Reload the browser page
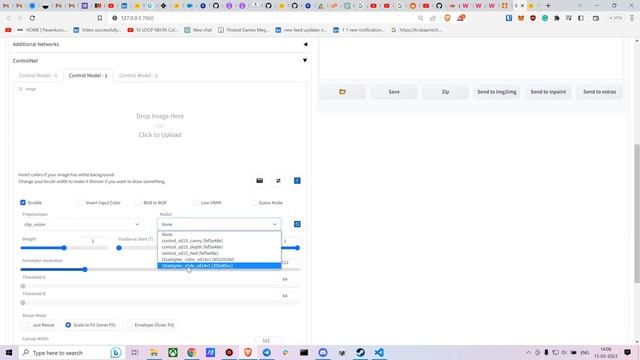 [x=32, y=18]
